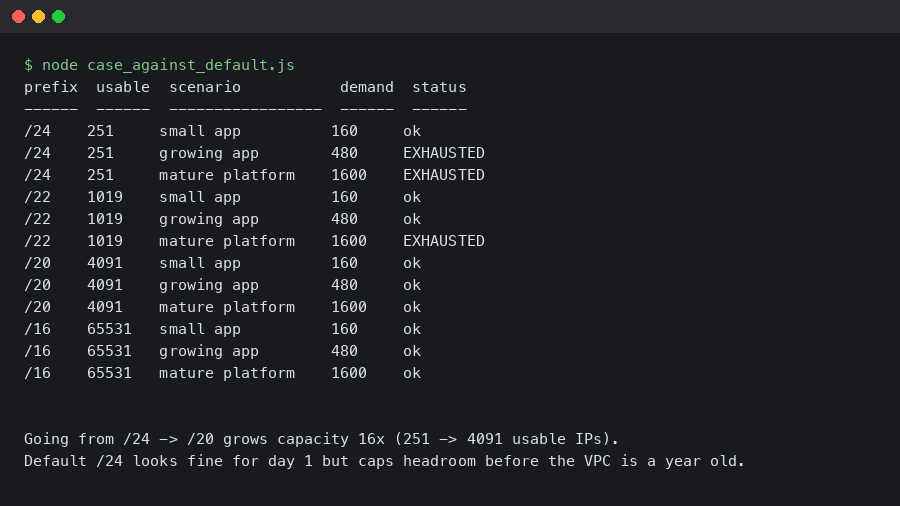Click EXHAUSTED status for /24 mature platform

tap(444, 175)
